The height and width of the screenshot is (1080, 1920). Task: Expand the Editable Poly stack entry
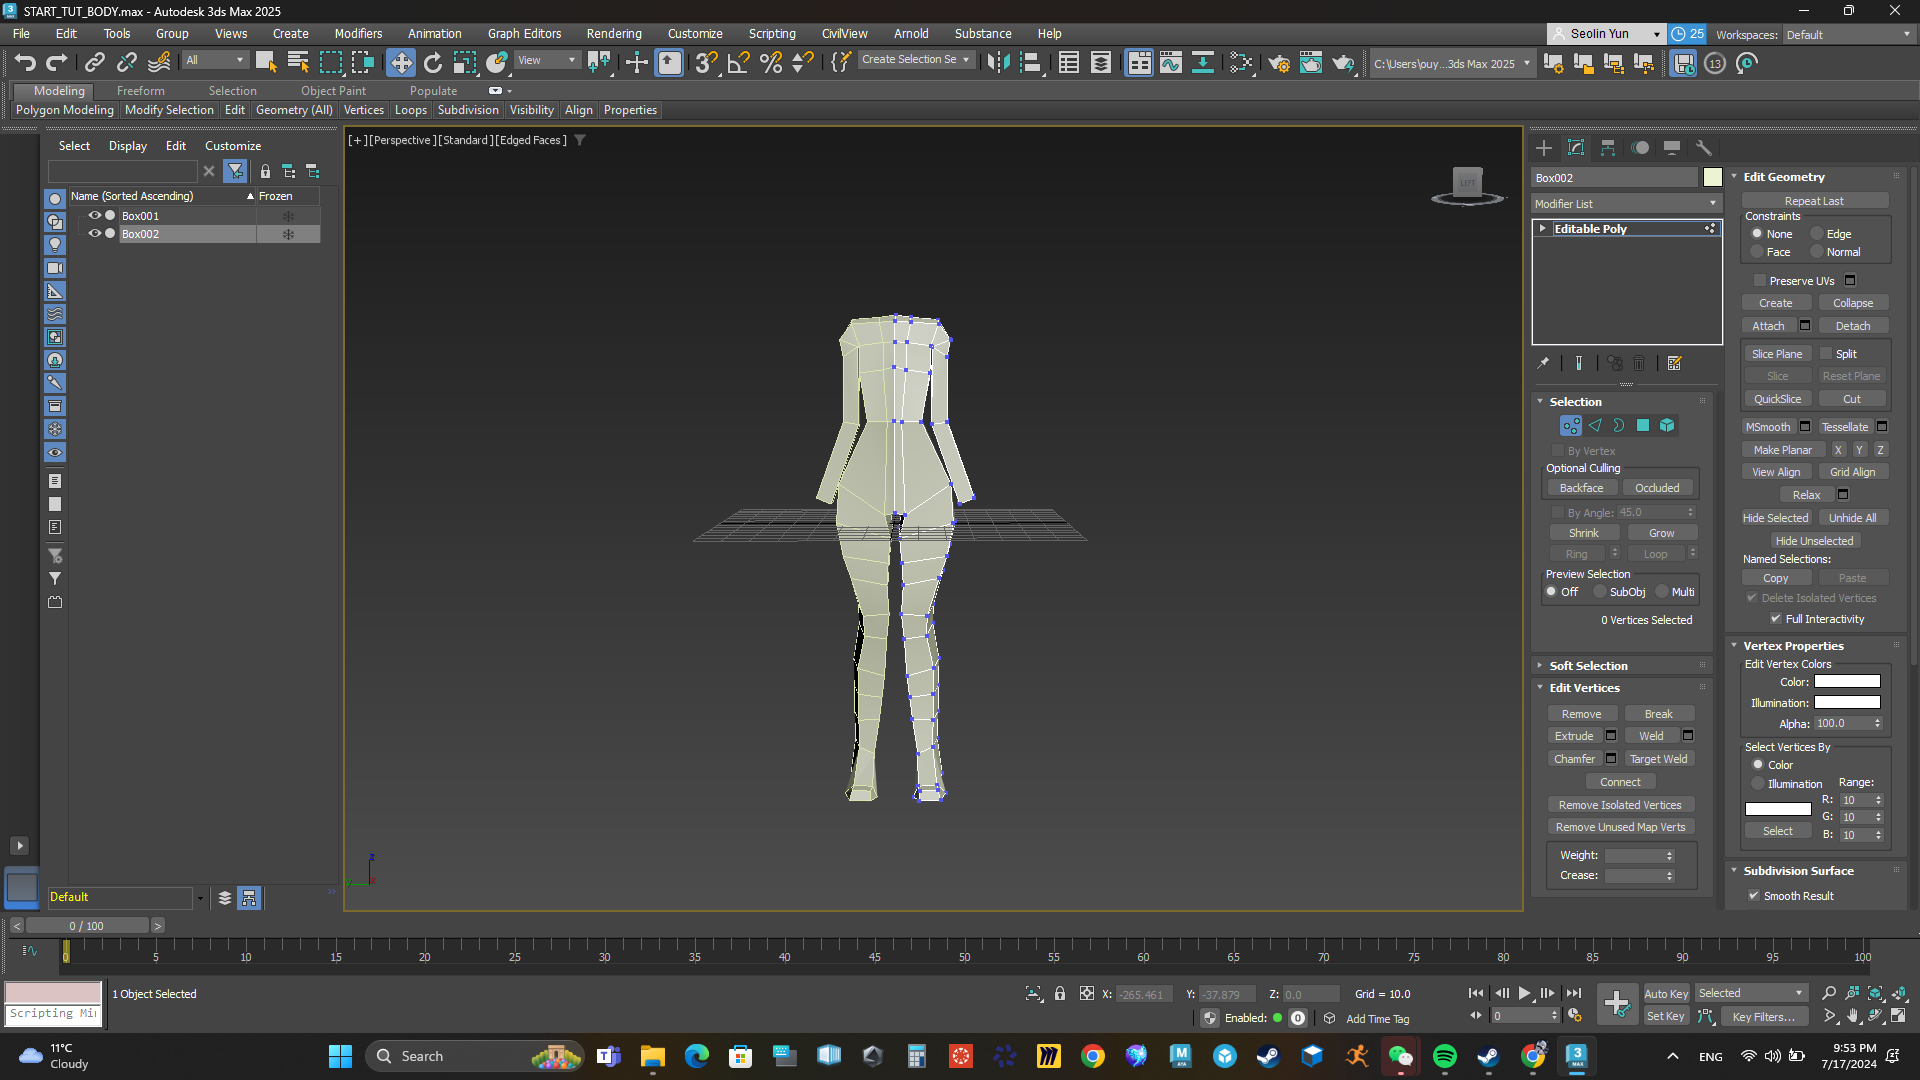pyautogui.click(x=1543, y=229)
